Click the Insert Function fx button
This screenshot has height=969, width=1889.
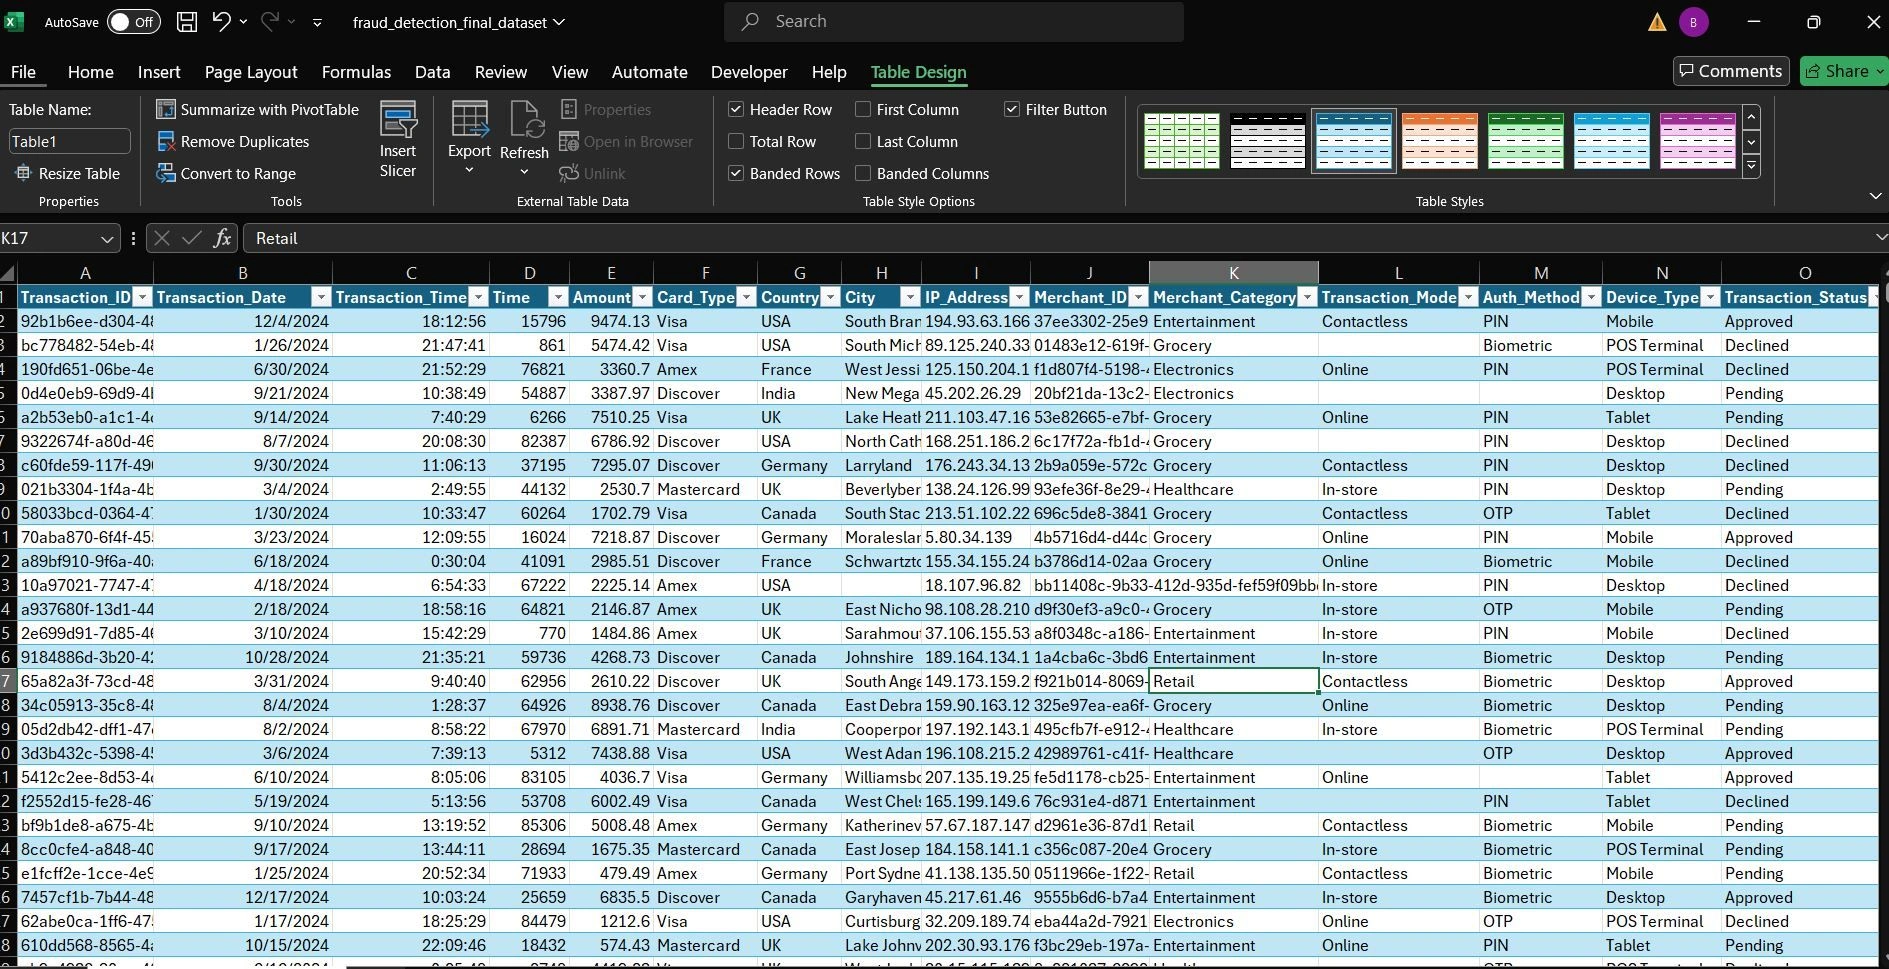point(222,238)
